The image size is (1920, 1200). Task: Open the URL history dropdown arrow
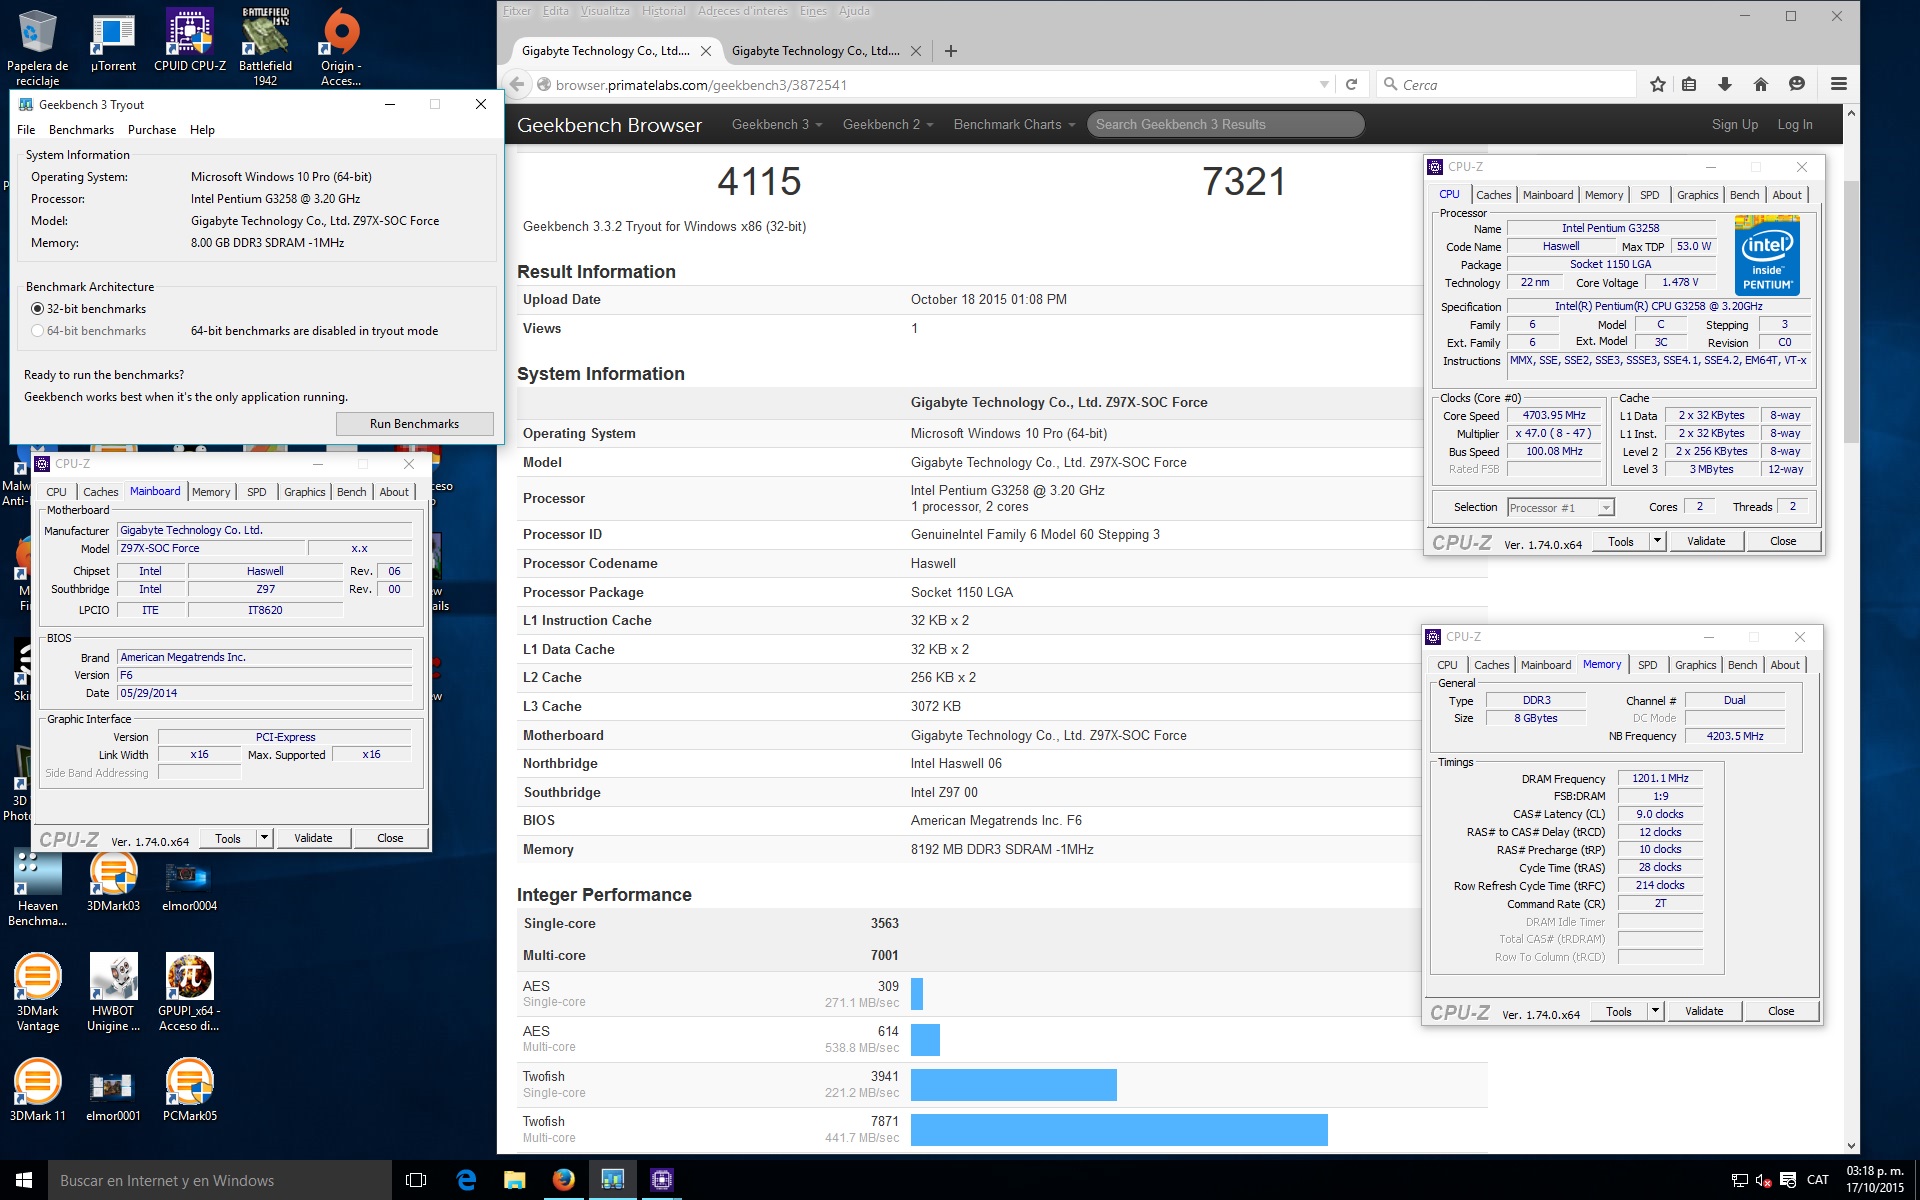coord(1324,85)
